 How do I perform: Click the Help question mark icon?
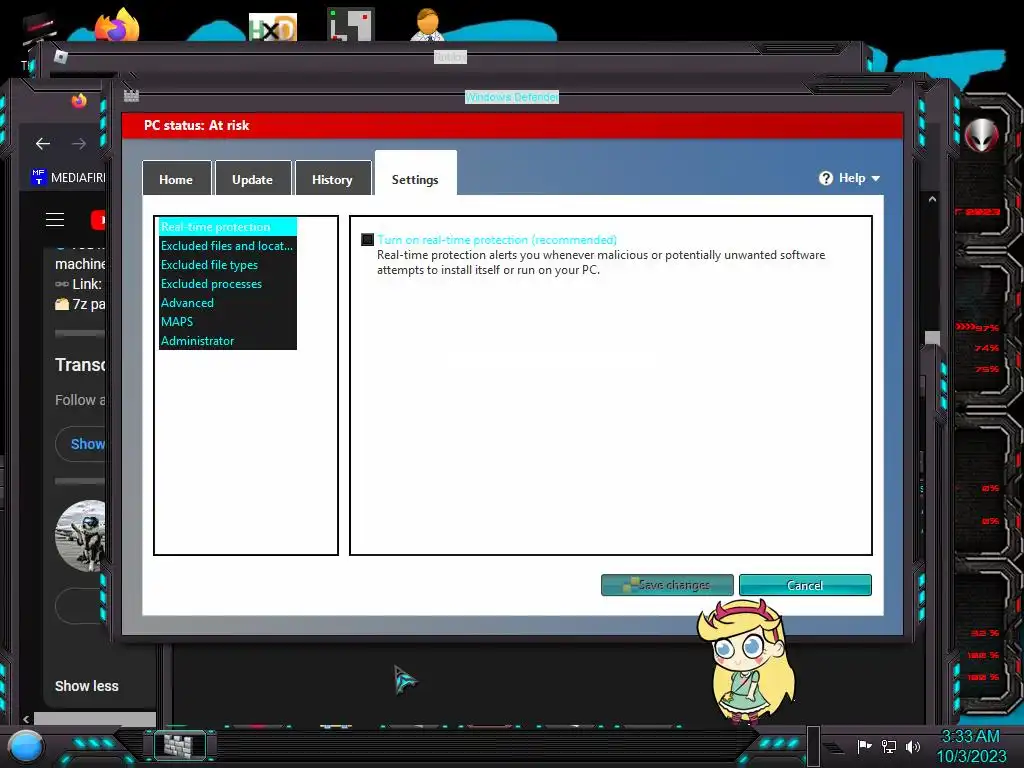(826, 178)
